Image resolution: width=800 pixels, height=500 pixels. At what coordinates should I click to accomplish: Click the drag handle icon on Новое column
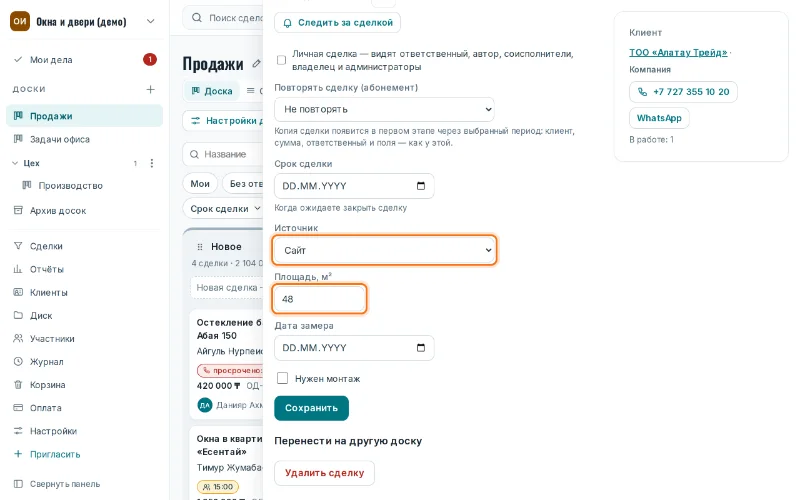200,247
